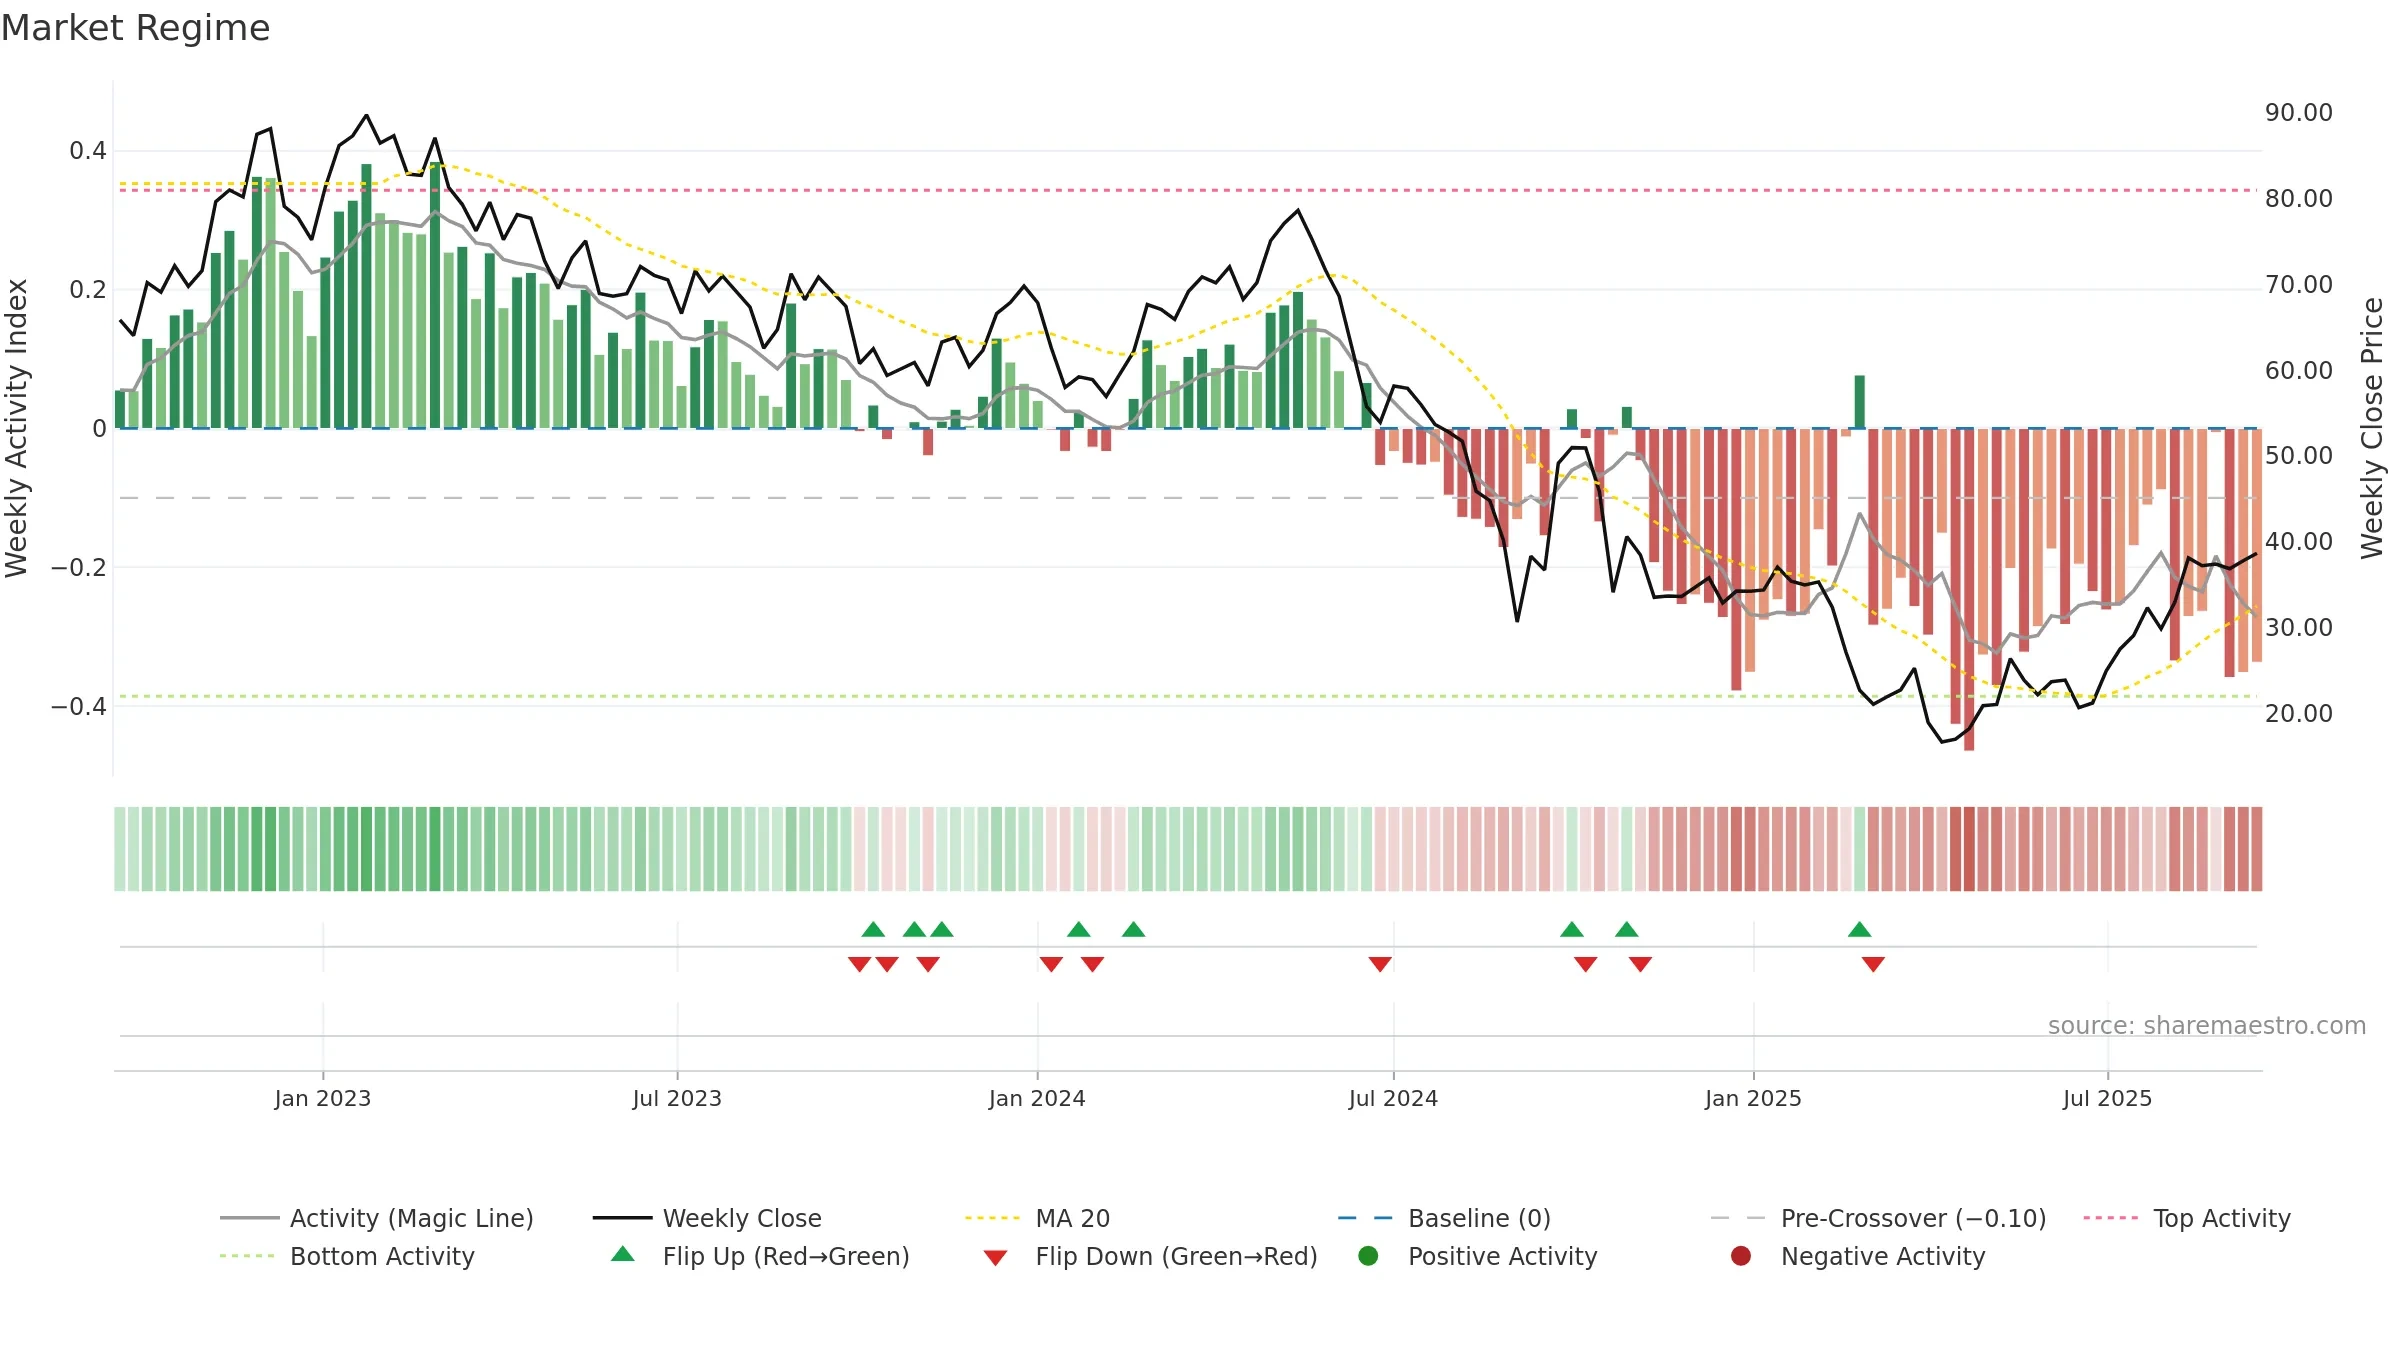Screen dimensions: 2400x1350
Task: Click the Jan 2024 axis label
Action: [x=1037, y=1098]
